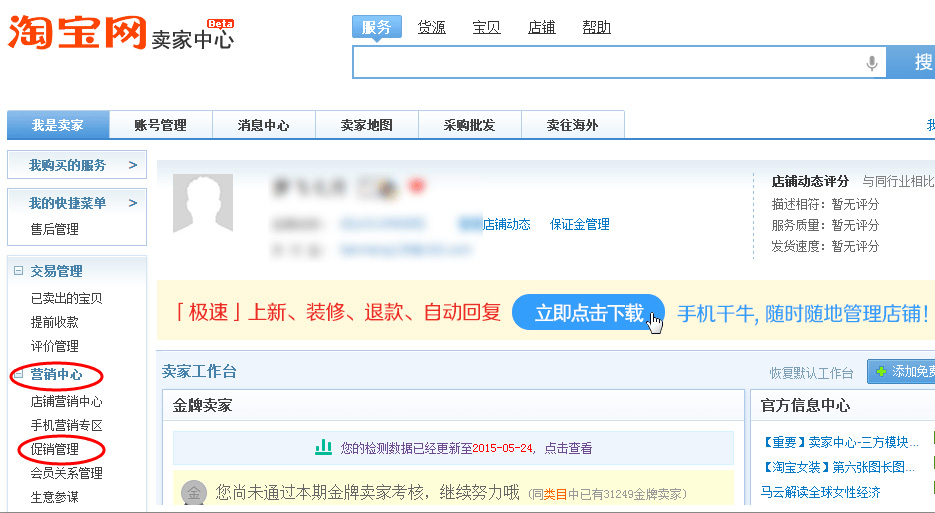935x513 pixels.
Task: Click the 立即点击下载 button
Action: tap(589, 312)
